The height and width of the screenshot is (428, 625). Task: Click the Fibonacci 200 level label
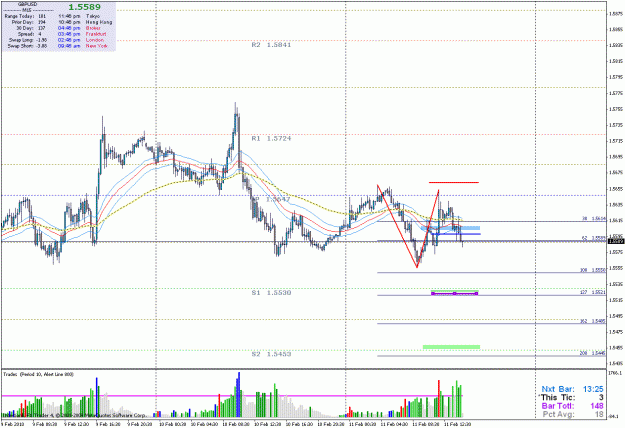(593, 353)
